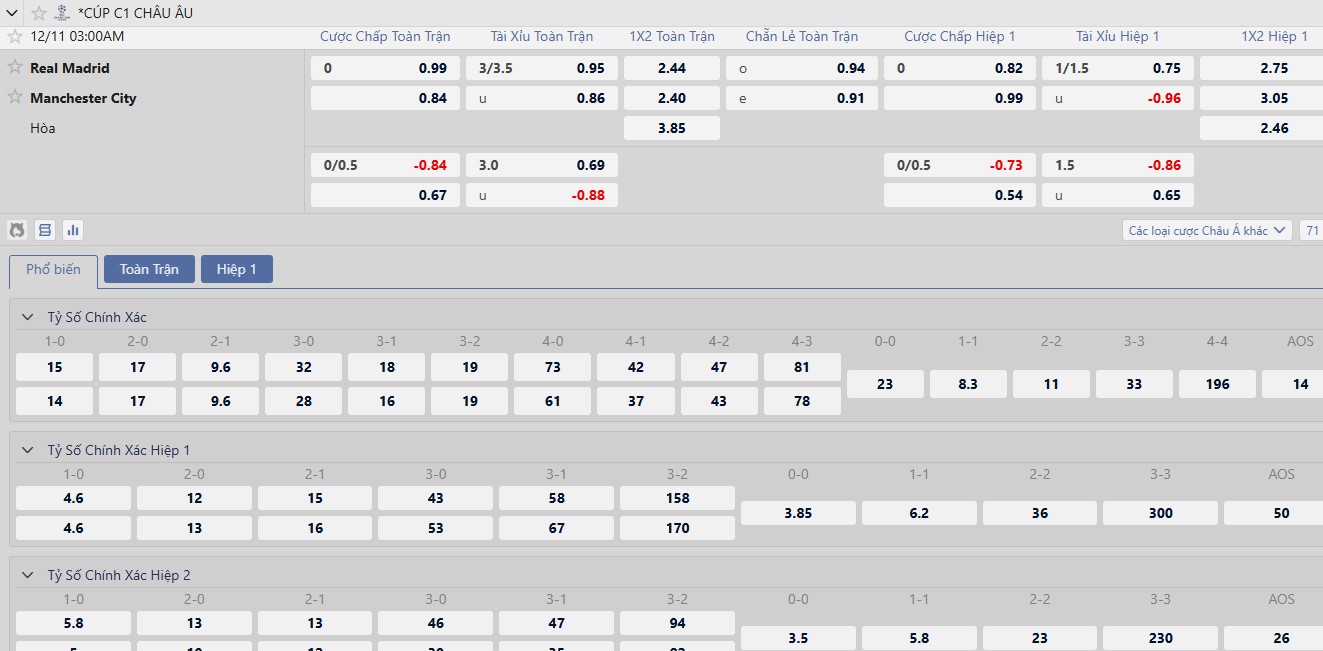Open the Các loại cược Châu Á khác dropdown
Image resolution: width=1323 pixels, height=651 pixels.
click(1207, 231)
